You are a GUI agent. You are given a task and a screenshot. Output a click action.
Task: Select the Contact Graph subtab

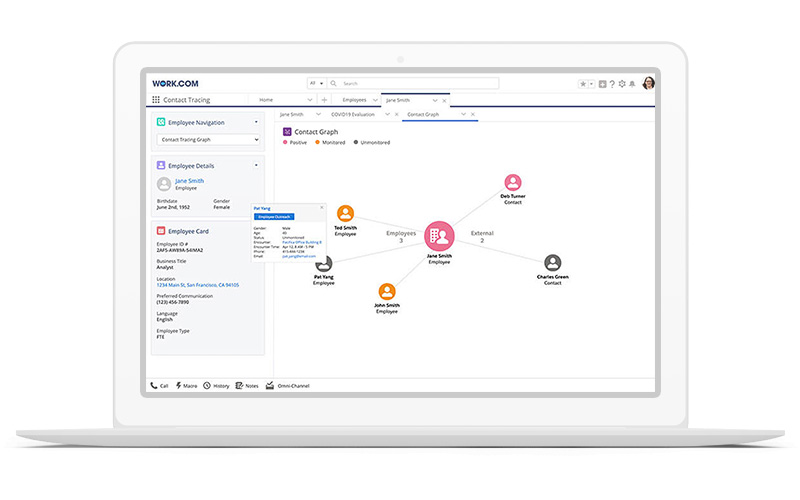(423, 114)
